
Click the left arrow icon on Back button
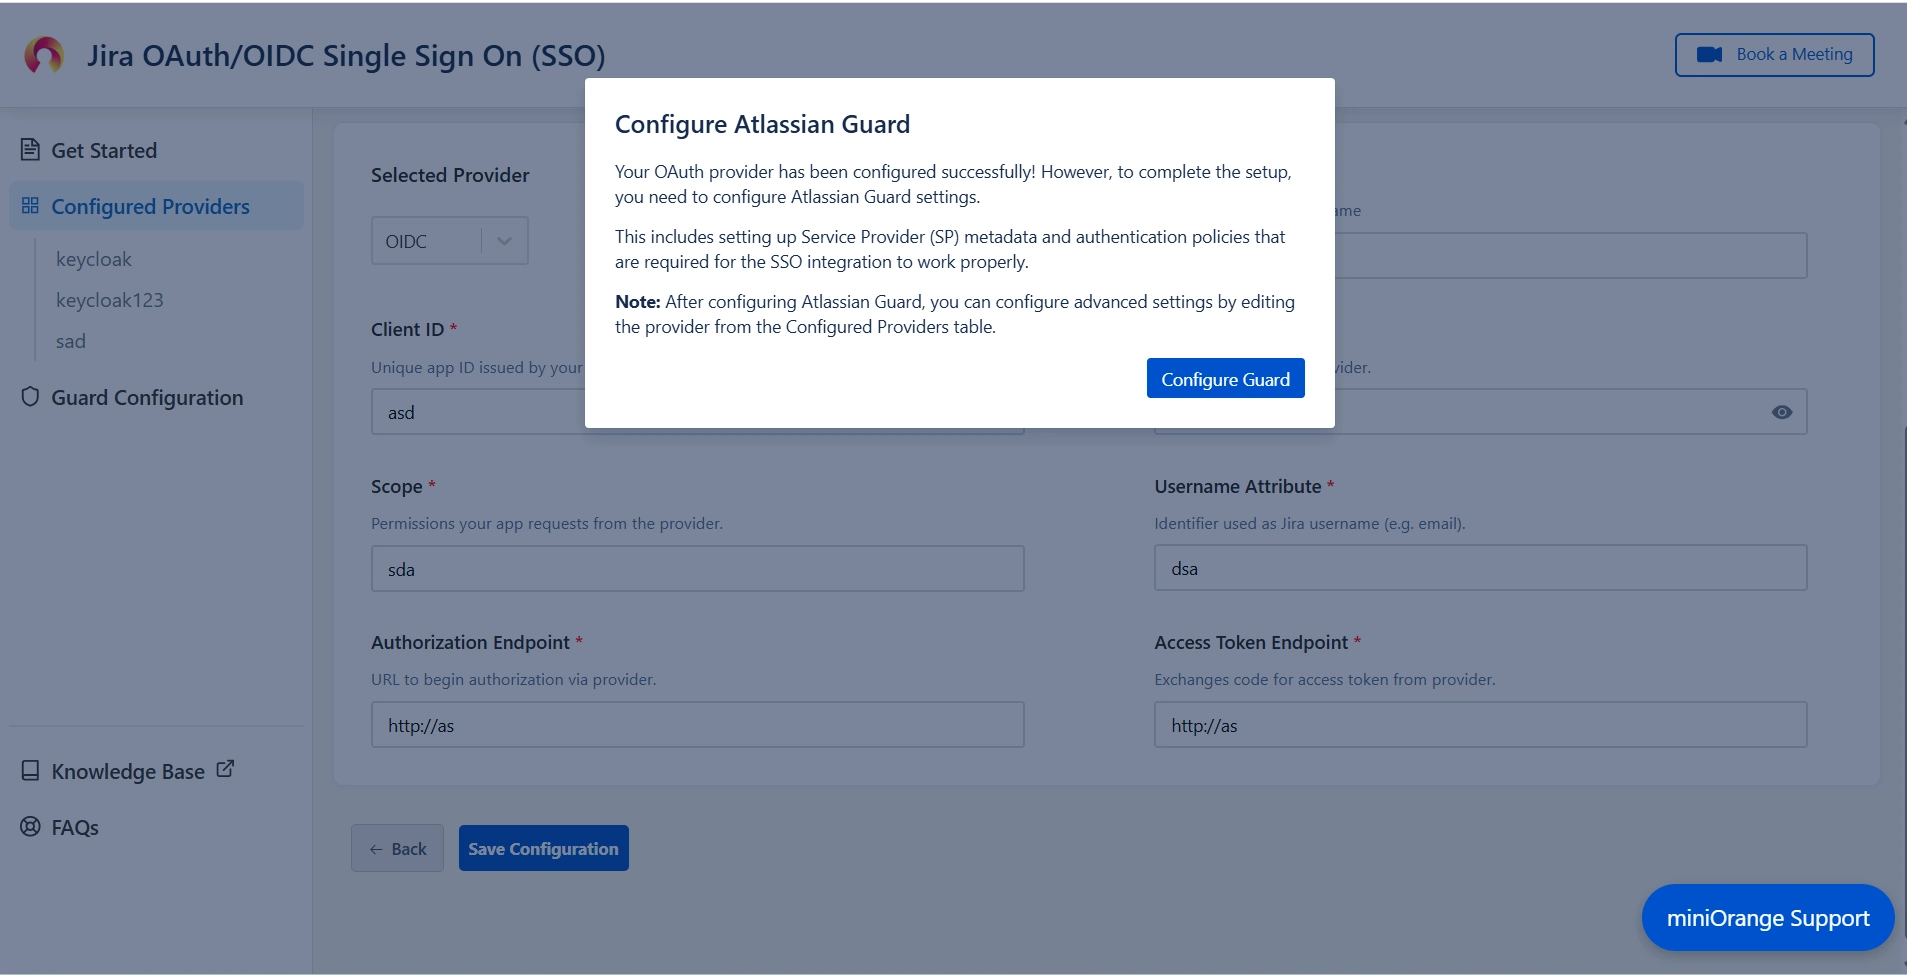point(376,849)
